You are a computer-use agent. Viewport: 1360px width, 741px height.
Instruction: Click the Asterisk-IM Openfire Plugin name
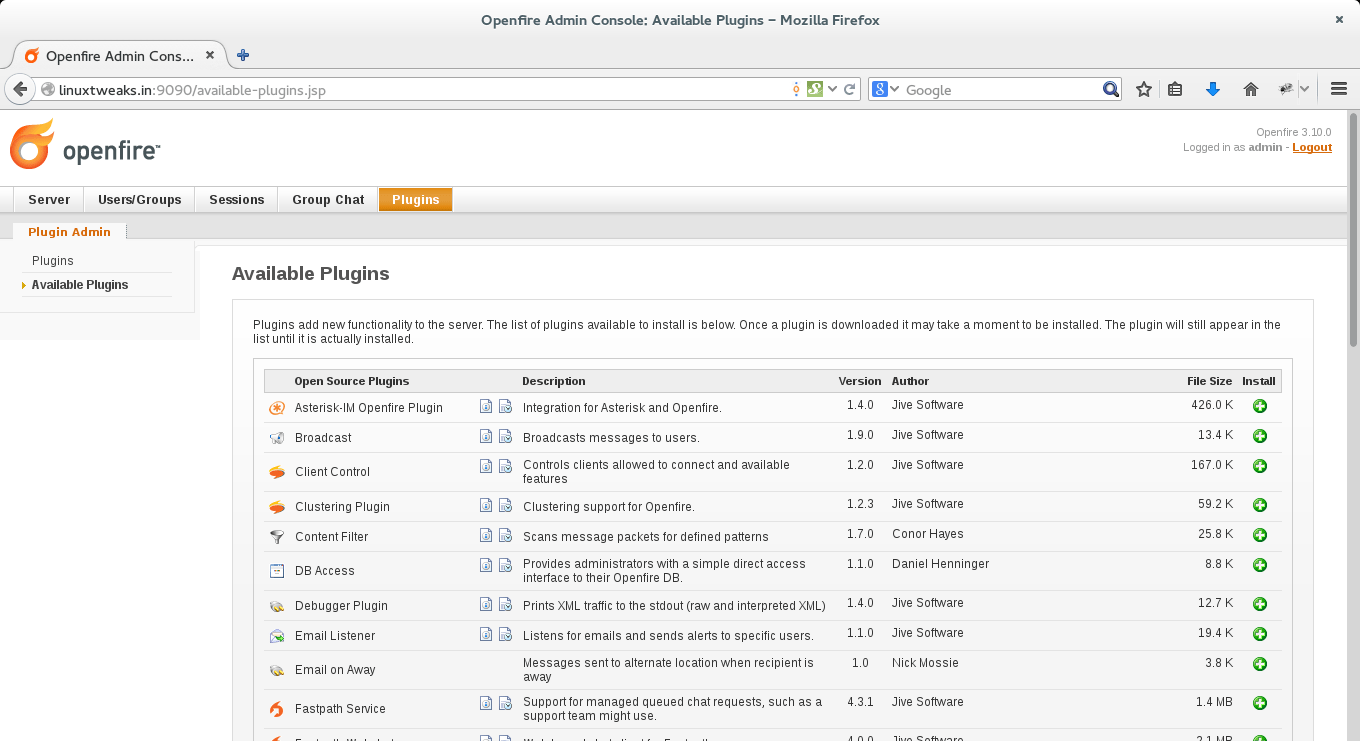[369, 408]
